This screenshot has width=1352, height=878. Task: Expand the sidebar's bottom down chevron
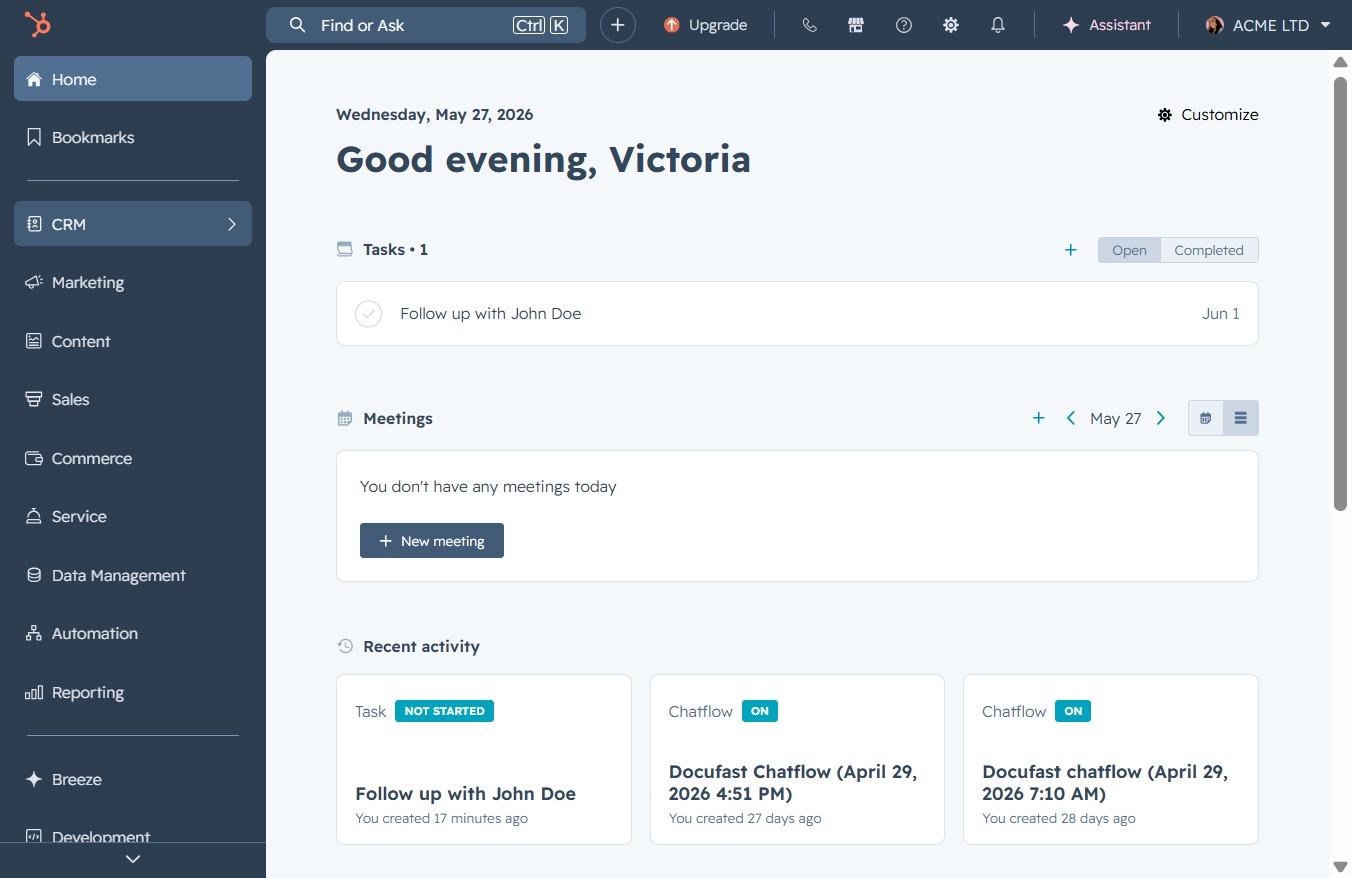point(133,859)
